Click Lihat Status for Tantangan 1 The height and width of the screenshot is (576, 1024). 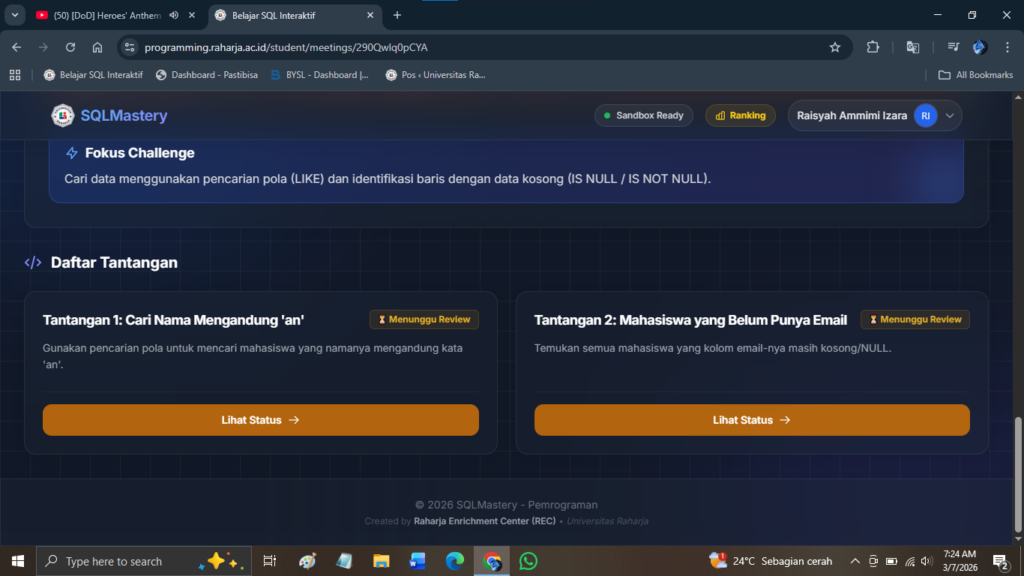pos(260,420)
